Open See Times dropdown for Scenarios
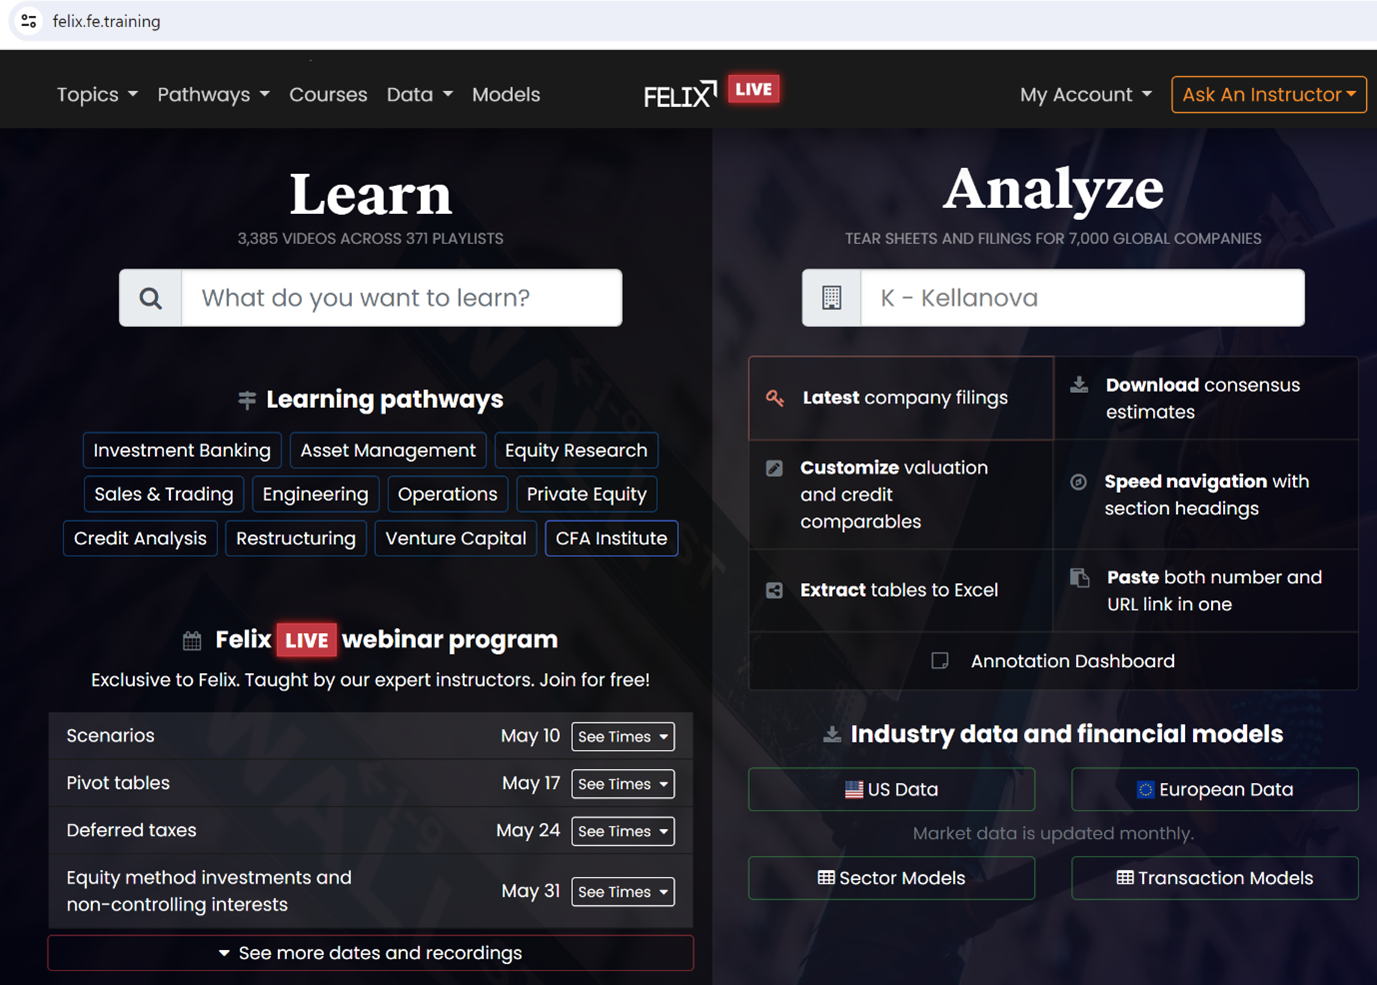Screen dimensions: 1377x985 [622, 737]
